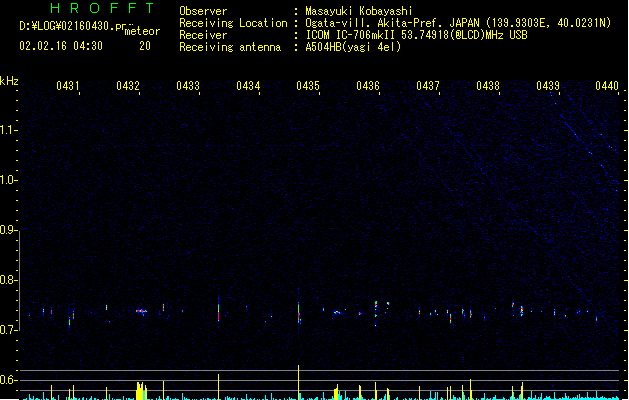The width and height of the screenshot is (629, 400).
Task: Click the 0.8 kHz axis label
Action: [x=8, y=280]
